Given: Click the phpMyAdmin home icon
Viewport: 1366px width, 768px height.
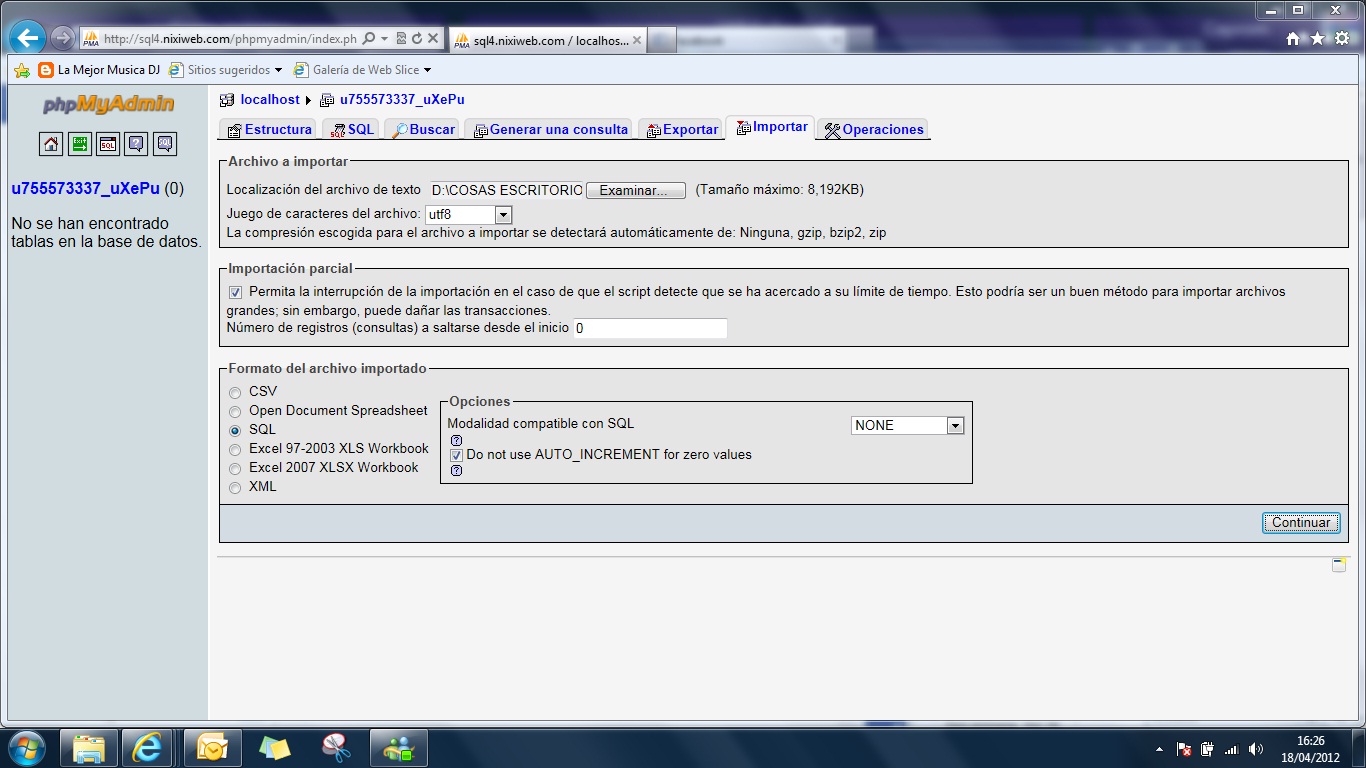Looking at the screenshot, I should [x=51, y=144].
